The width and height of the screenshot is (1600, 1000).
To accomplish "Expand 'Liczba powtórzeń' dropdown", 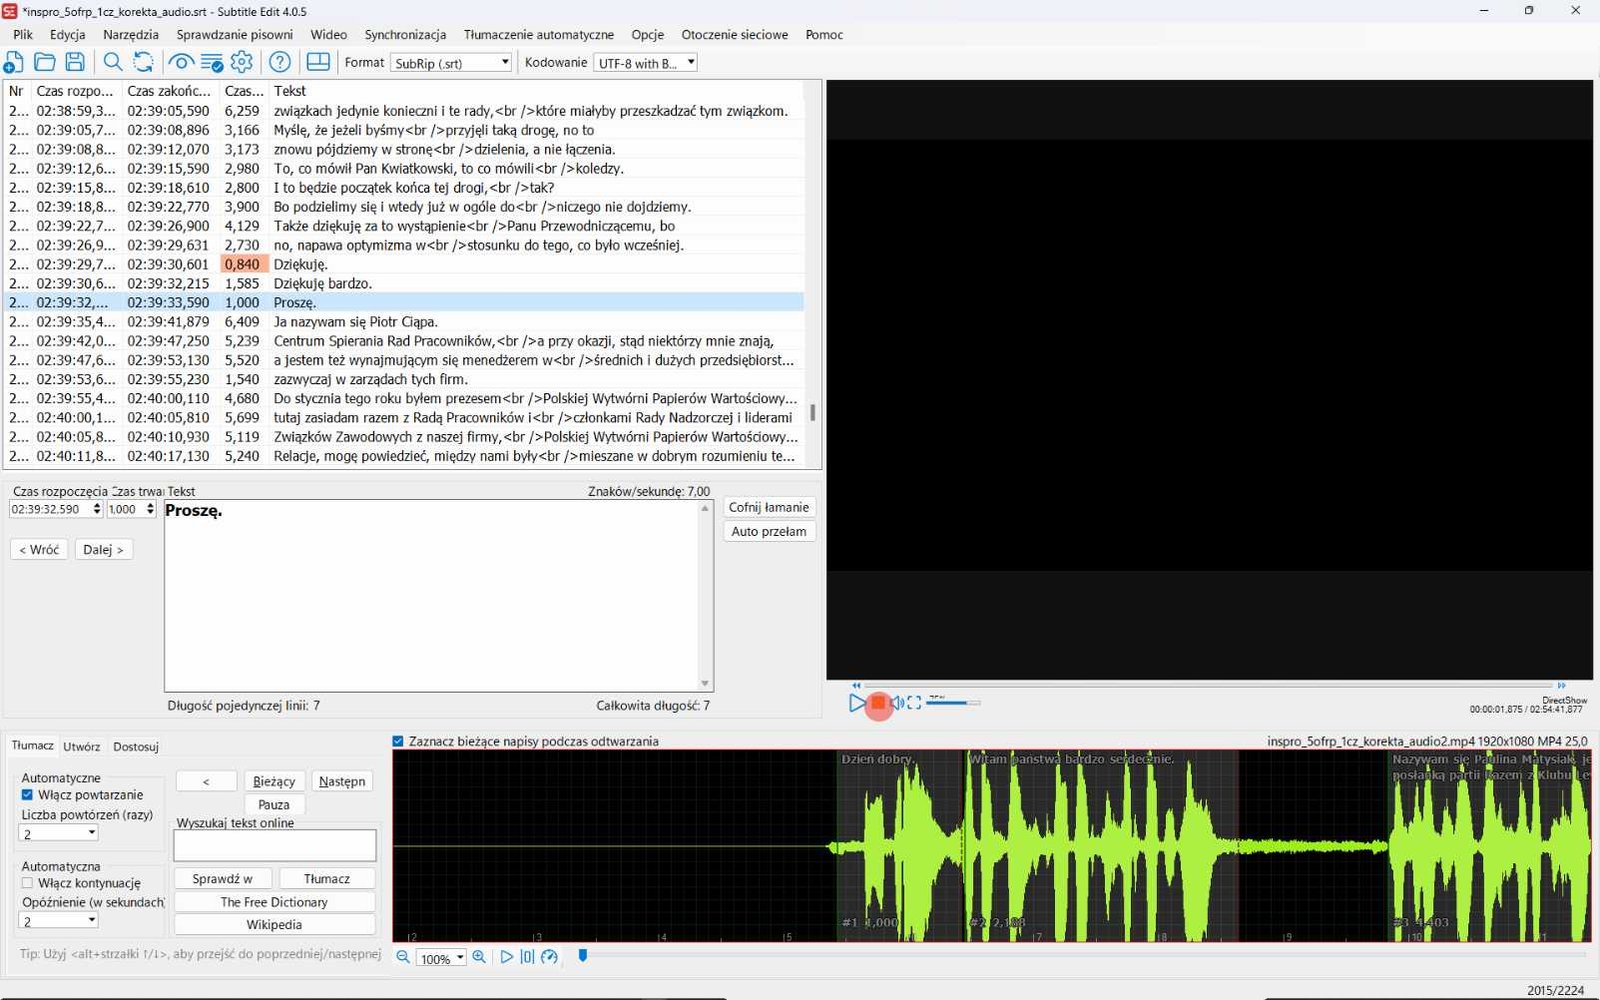I will click(59, 833).
